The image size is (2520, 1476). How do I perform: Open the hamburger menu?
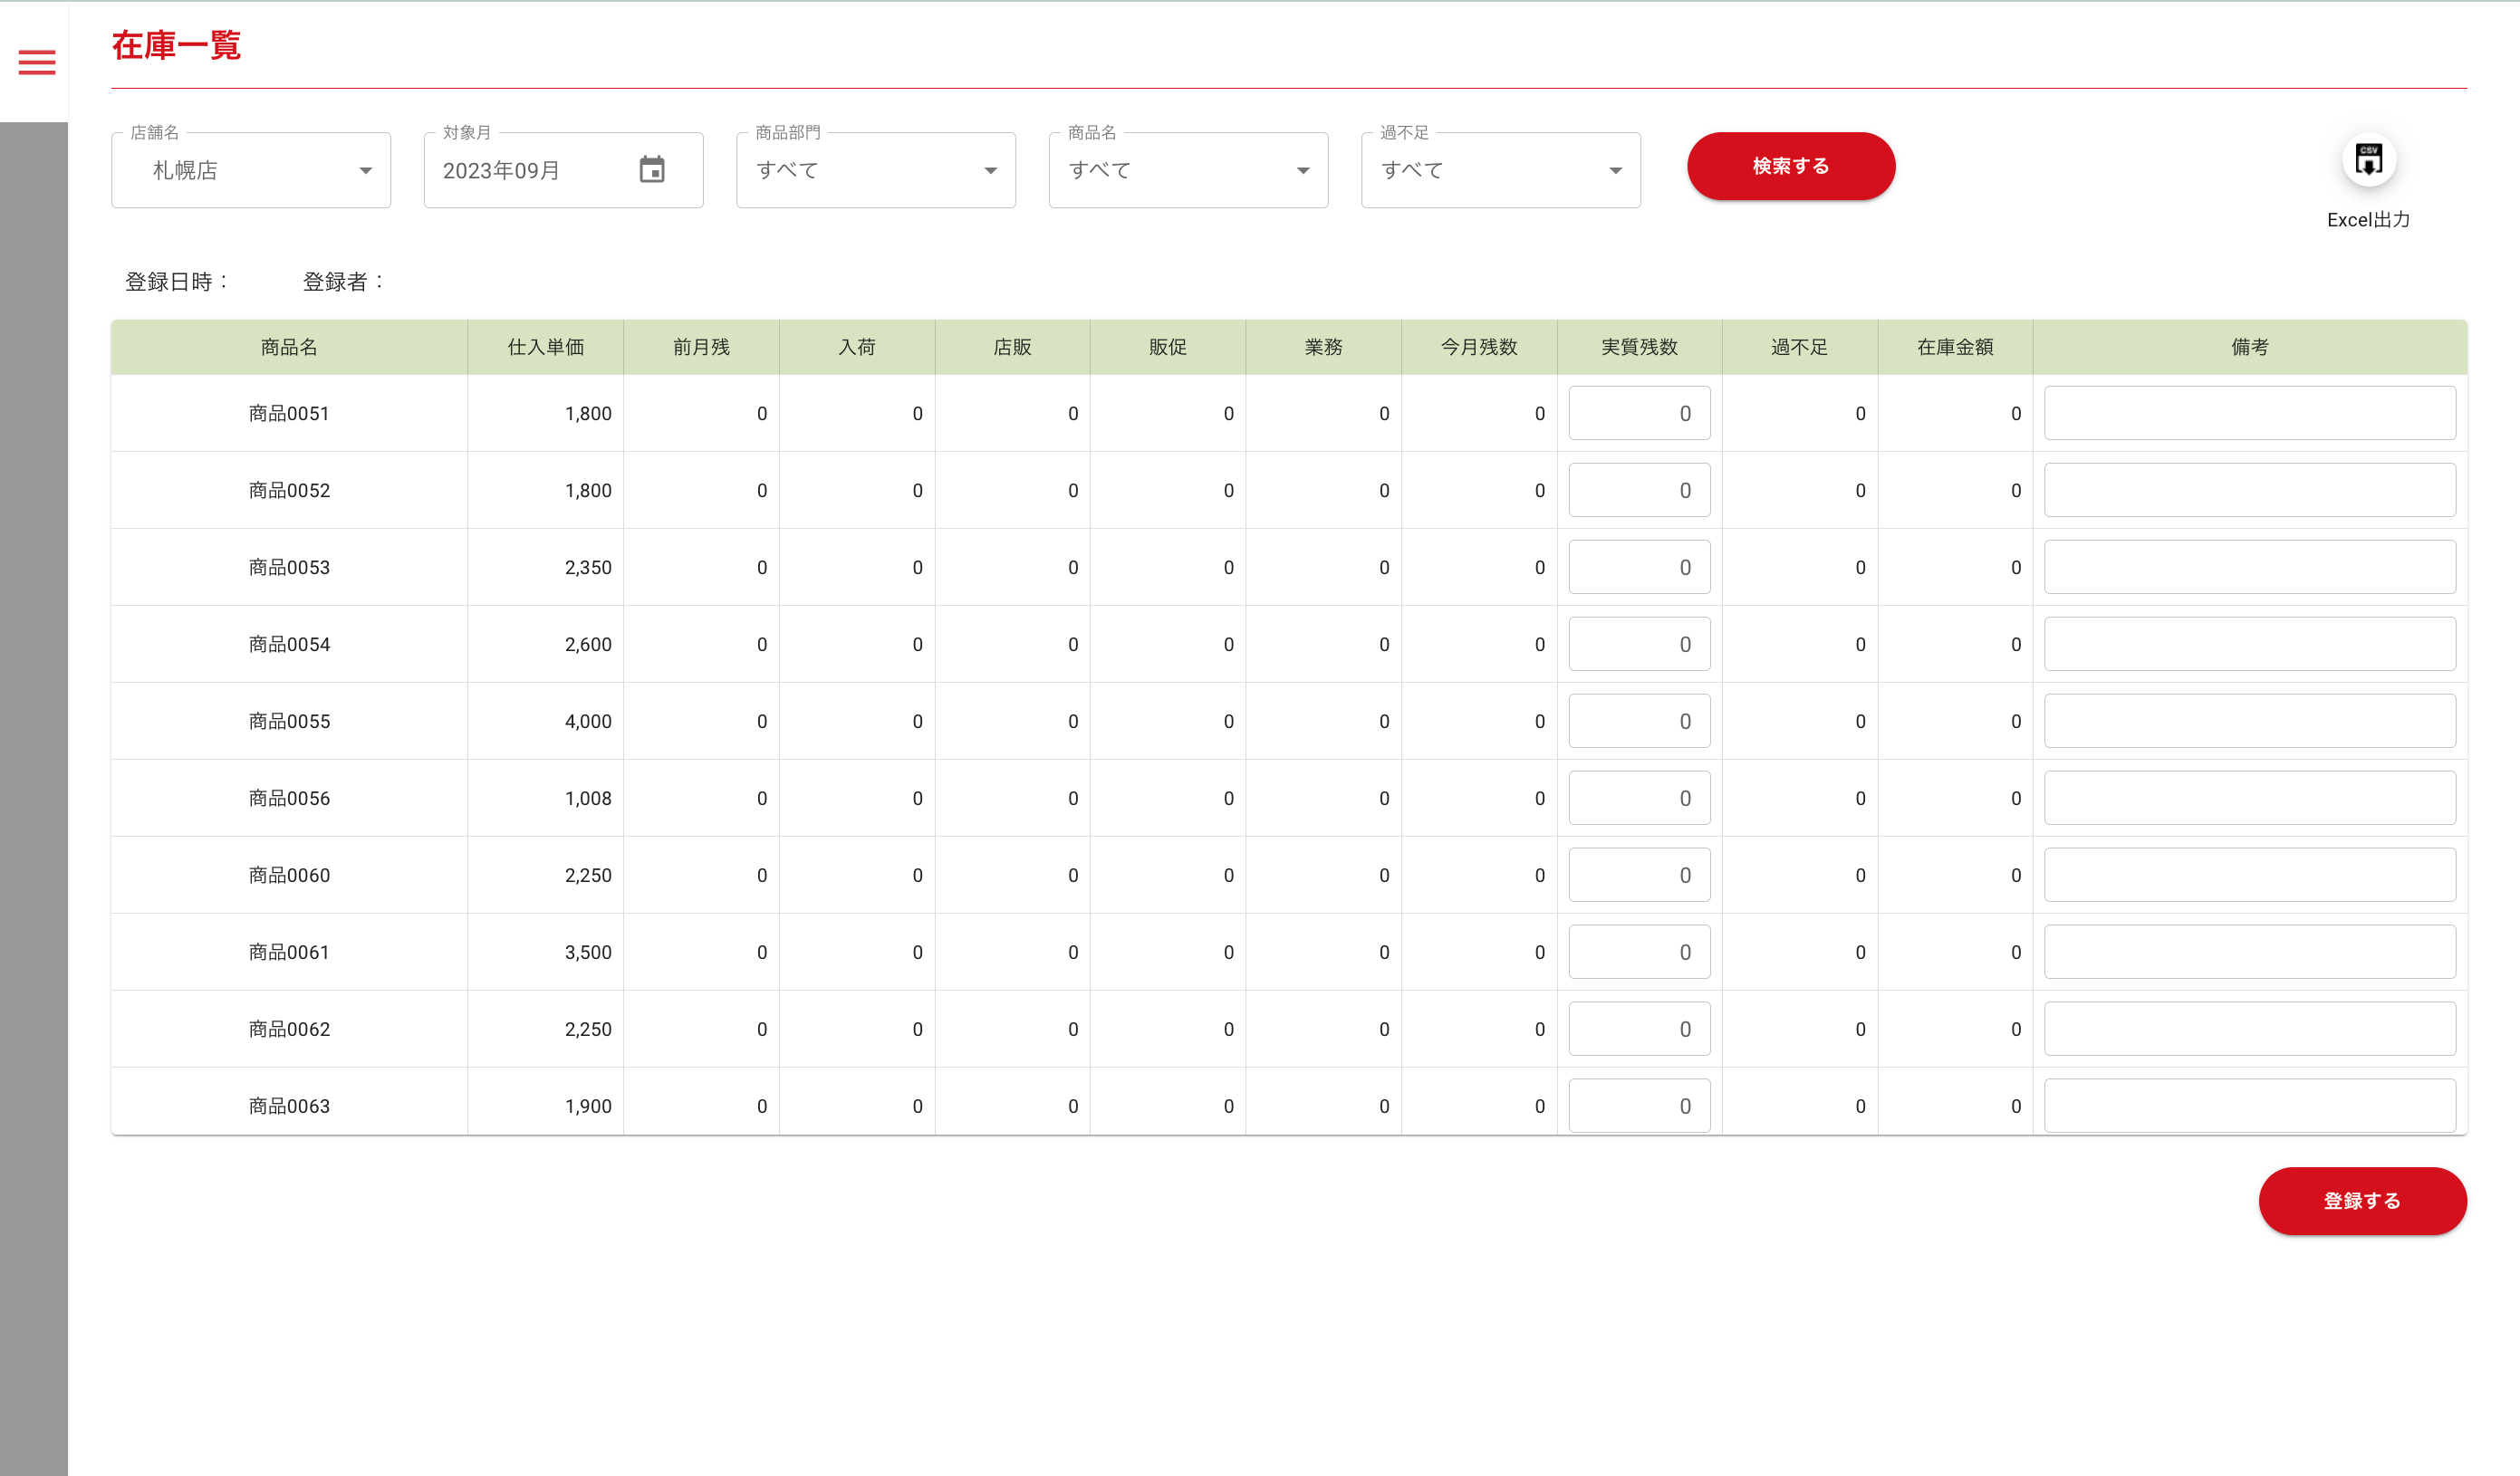37,62
